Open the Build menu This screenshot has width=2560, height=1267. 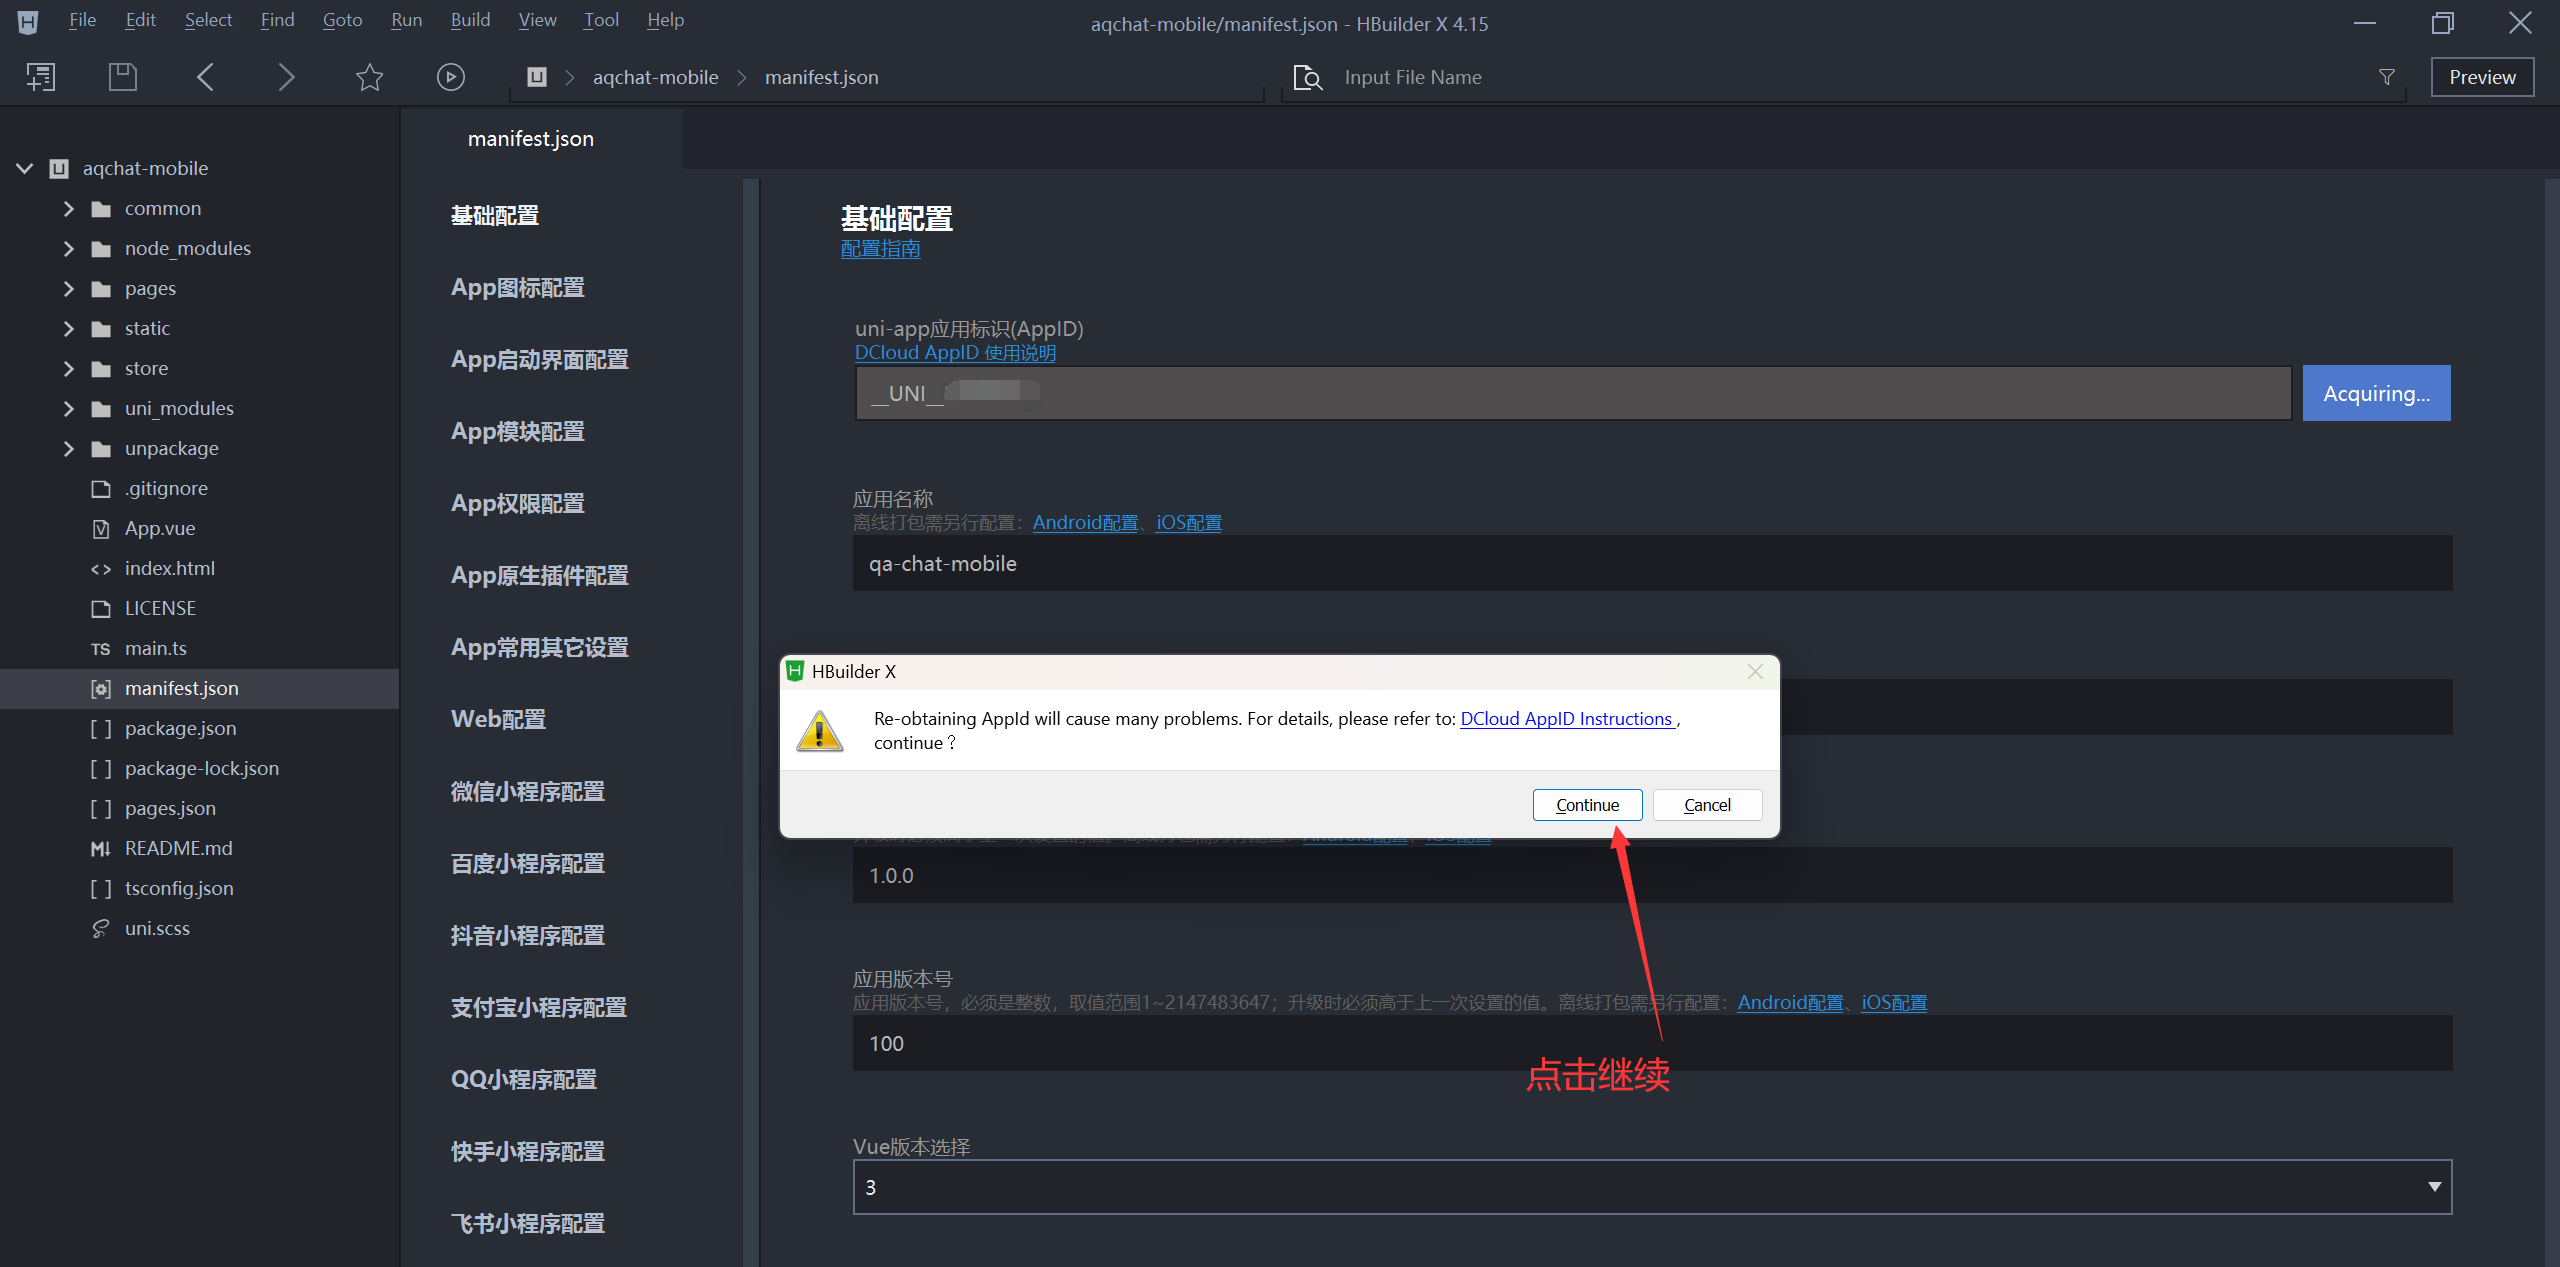click(470, 20)
